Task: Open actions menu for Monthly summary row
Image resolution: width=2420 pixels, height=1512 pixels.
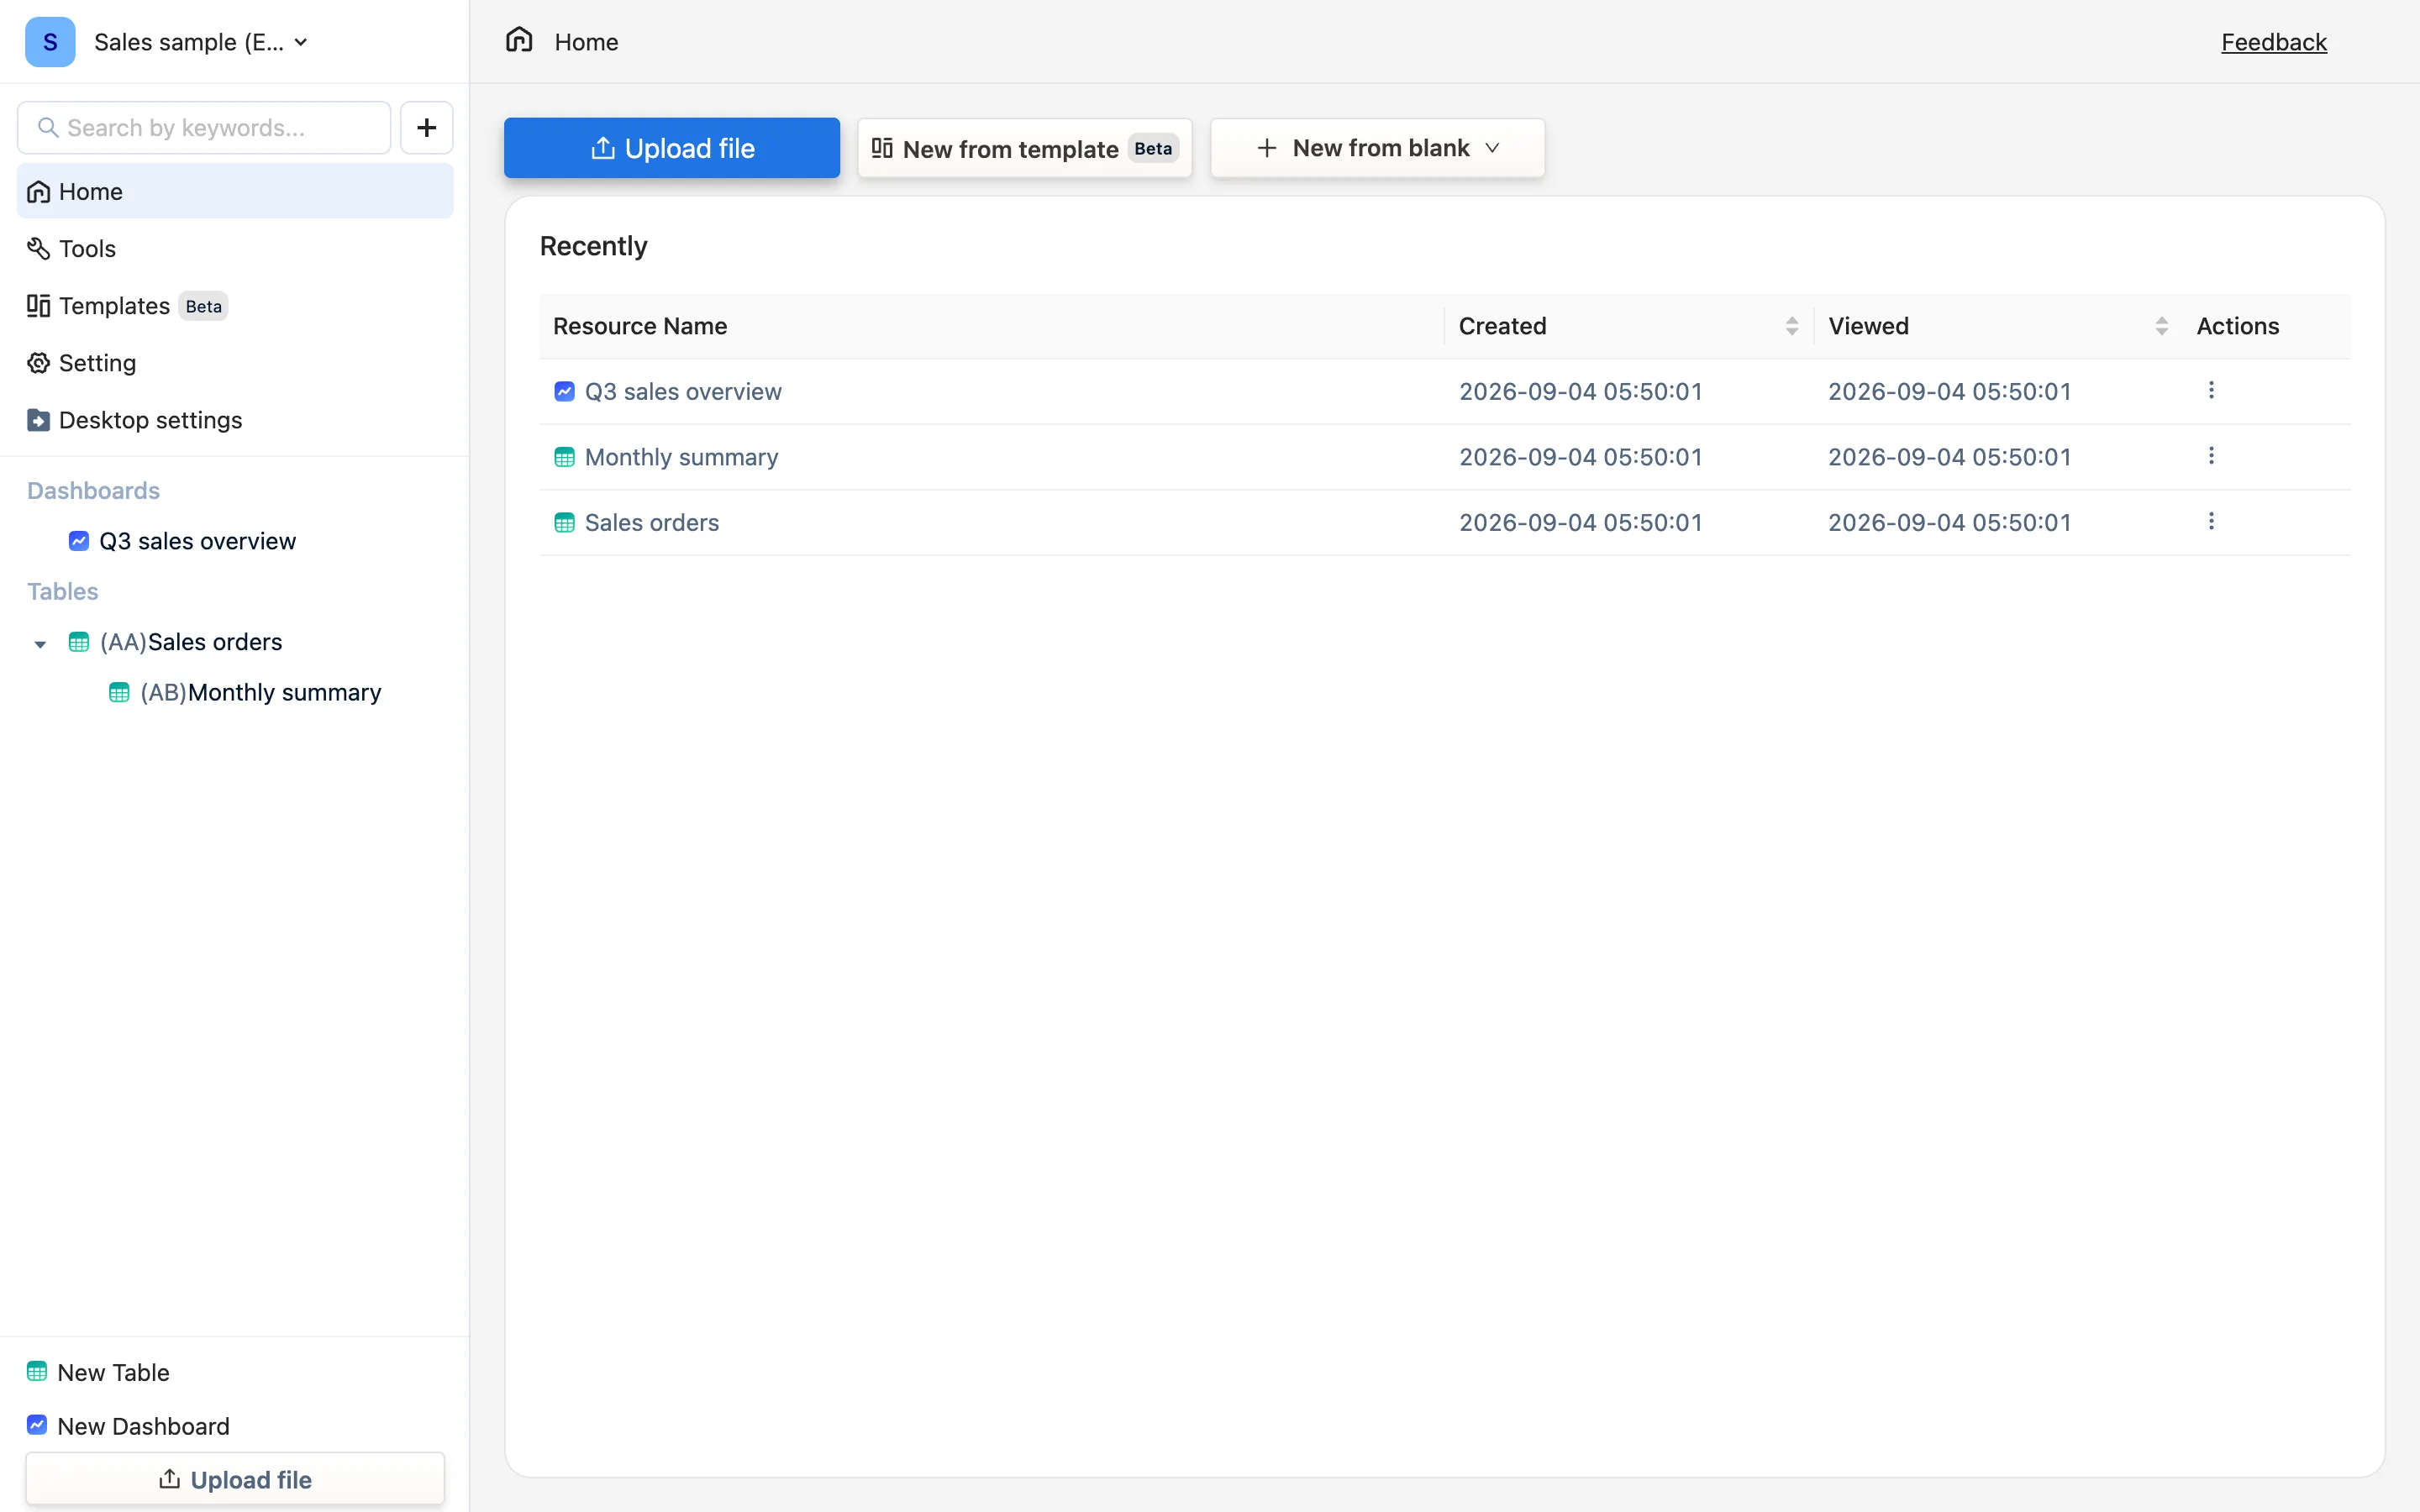Action: pos(2211,456)
